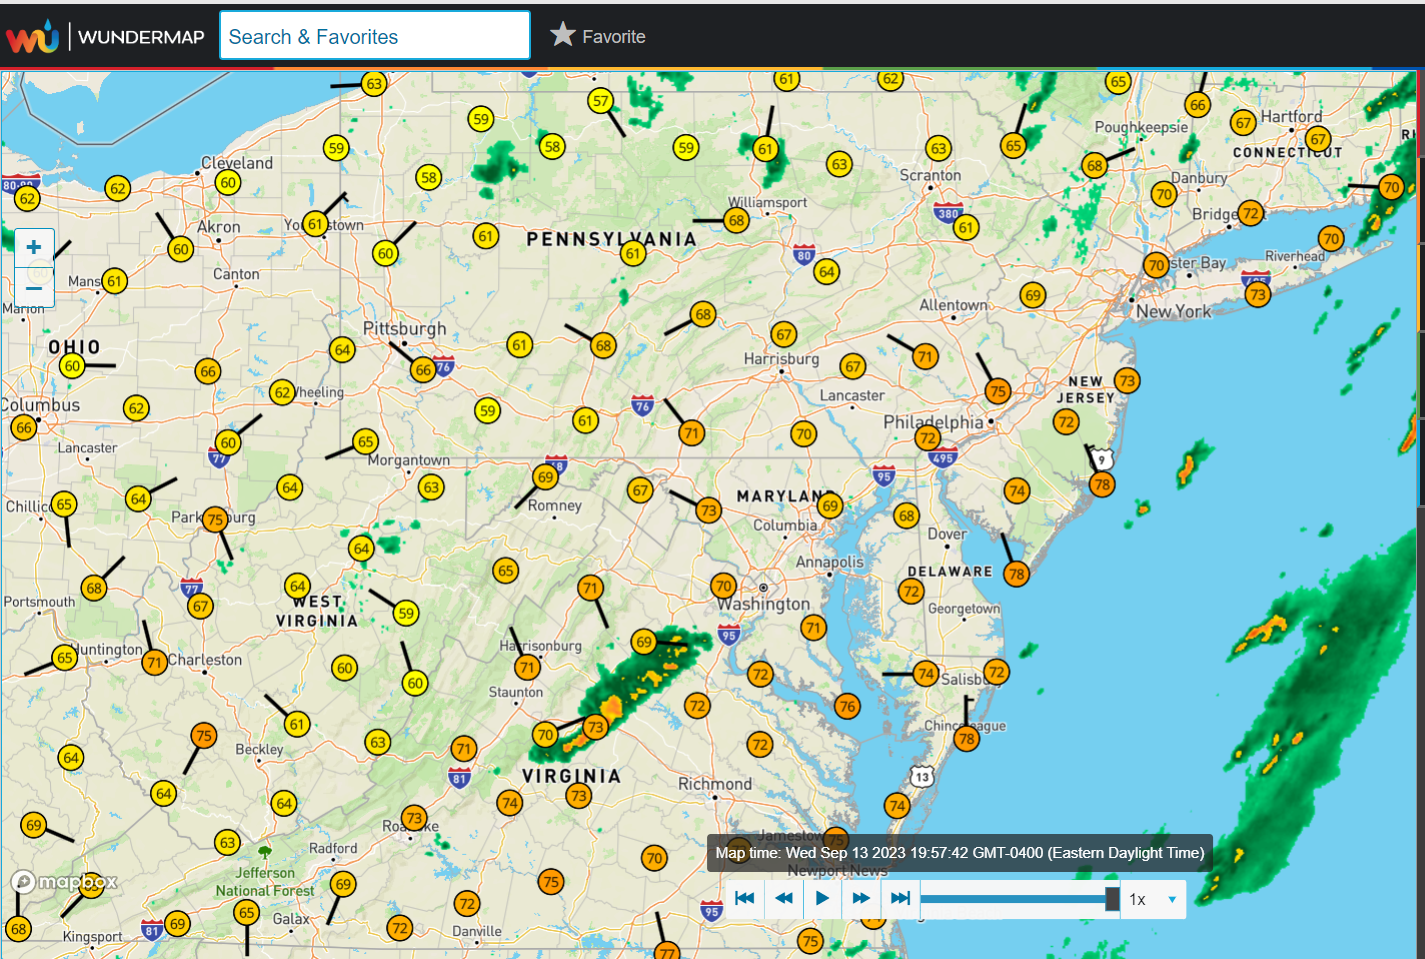Image resolution: width=1425 pixels, height=959 pixels.
Task: Open the WunderMap home link
Action: [x=141, y=37]
